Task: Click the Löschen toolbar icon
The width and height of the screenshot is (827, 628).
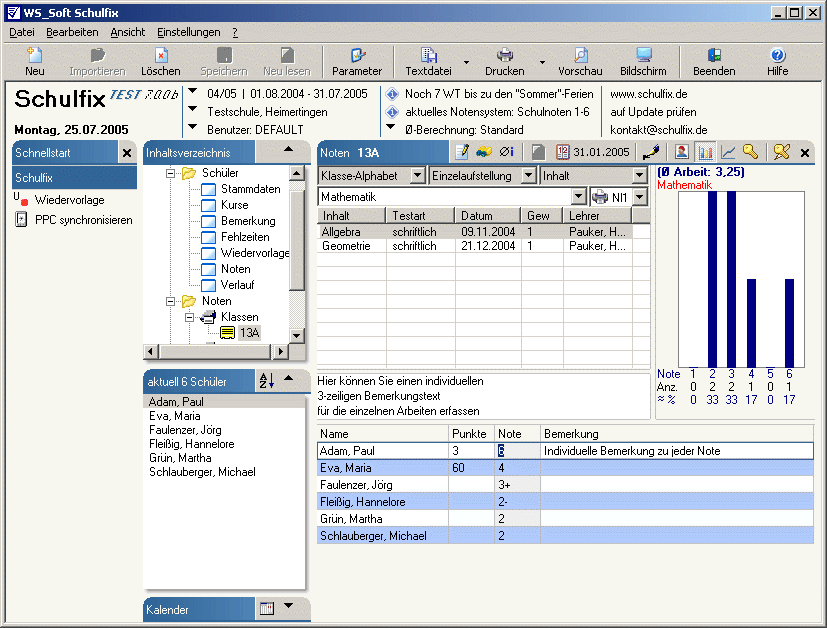Action: point(160,56)
